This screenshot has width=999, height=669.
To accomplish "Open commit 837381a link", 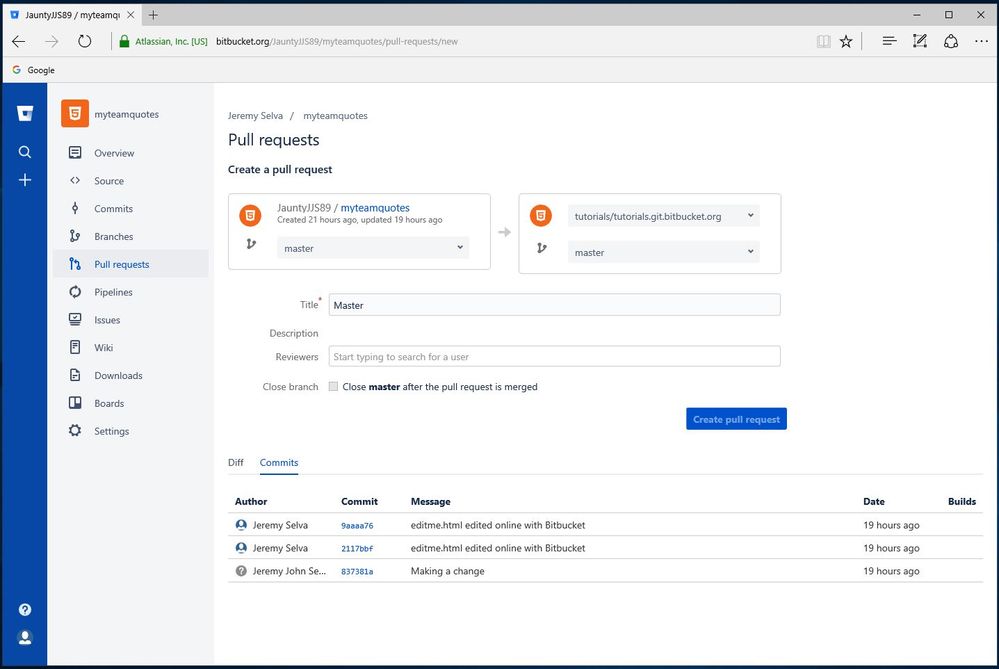I will tap(357, 572).
